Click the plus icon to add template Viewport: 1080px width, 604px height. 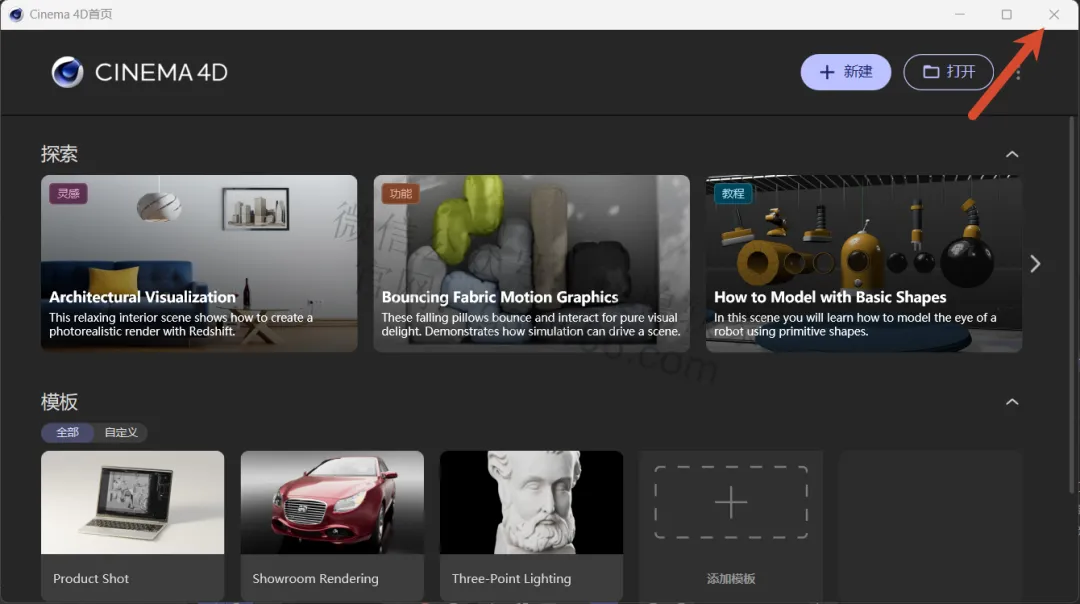(x=731, y=502)
